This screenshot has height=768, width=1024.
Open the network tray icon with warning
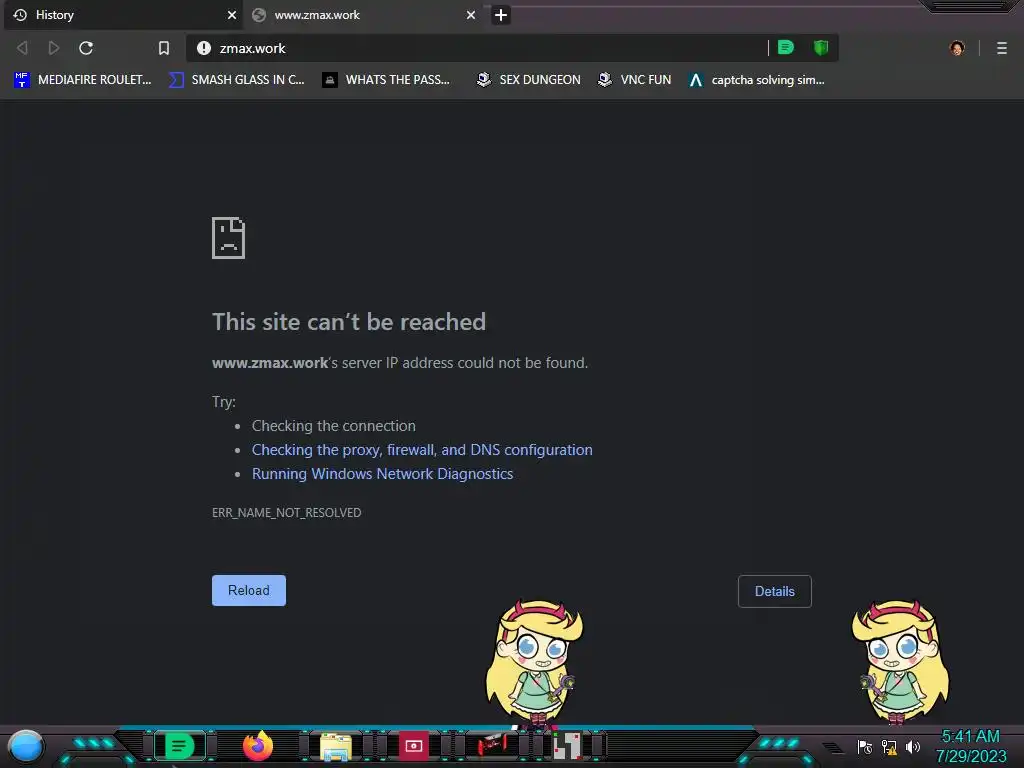pos(889,746)
